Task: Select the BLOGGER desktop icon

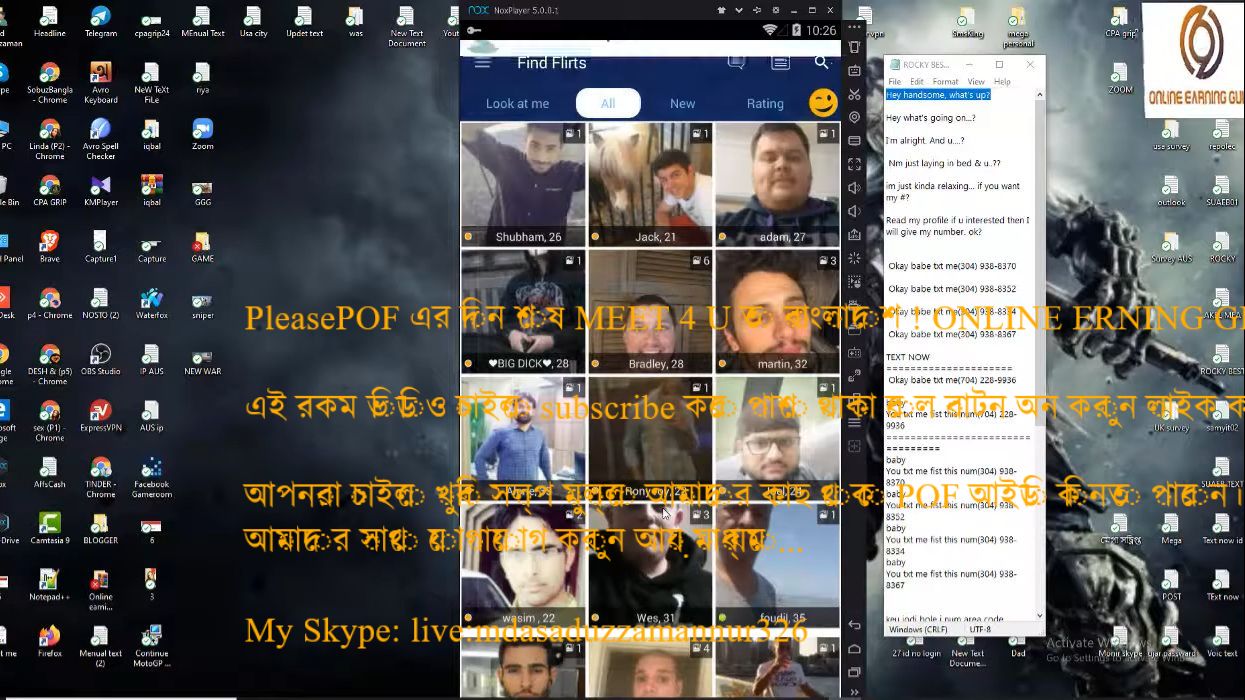Action: [x=100, y=528]
